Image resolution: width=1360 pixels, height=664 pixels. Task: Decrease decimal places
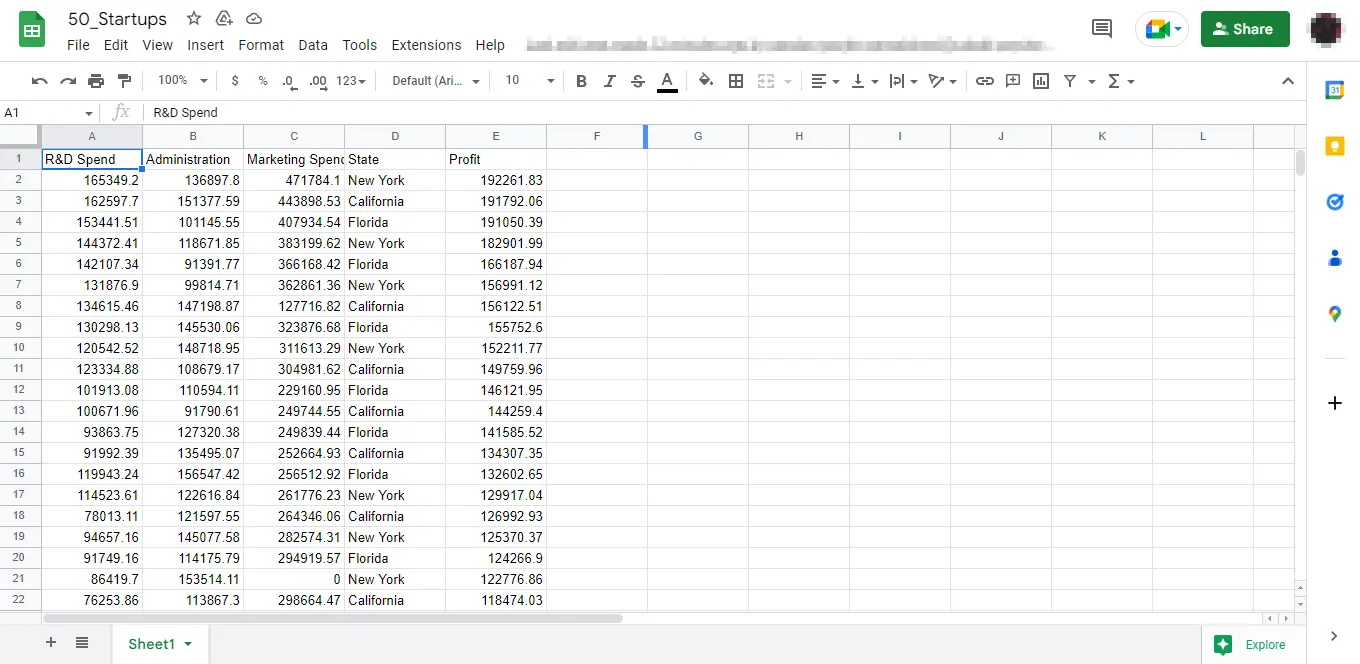point(289,81)
